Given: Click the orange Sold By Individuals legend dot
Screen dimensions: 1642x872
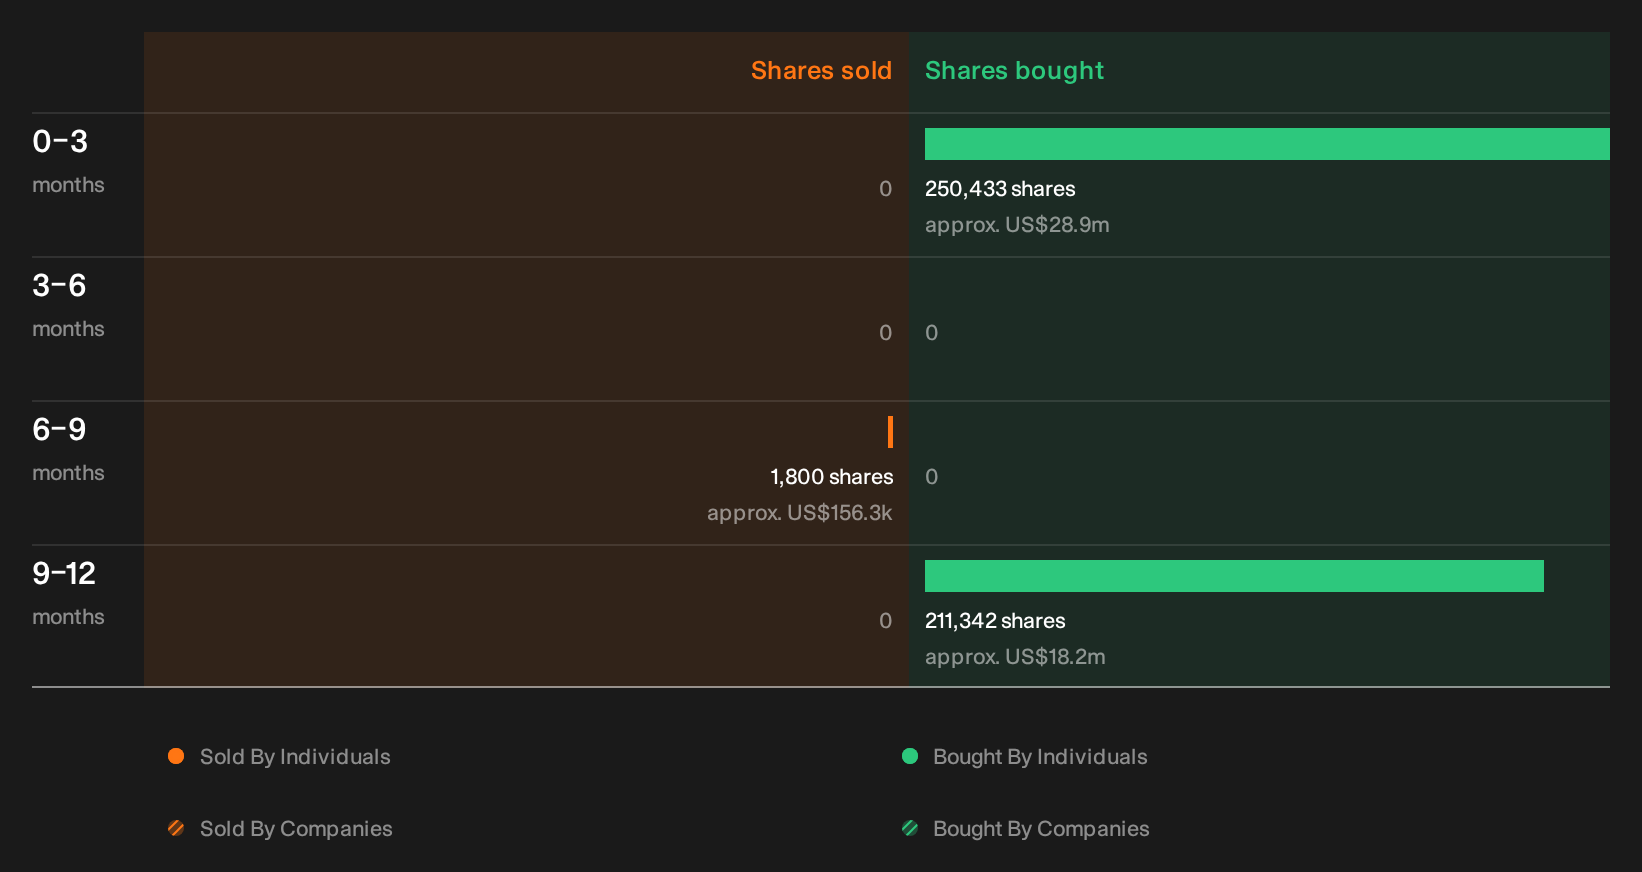Looking at the screenshot, I should click(176, 756).
